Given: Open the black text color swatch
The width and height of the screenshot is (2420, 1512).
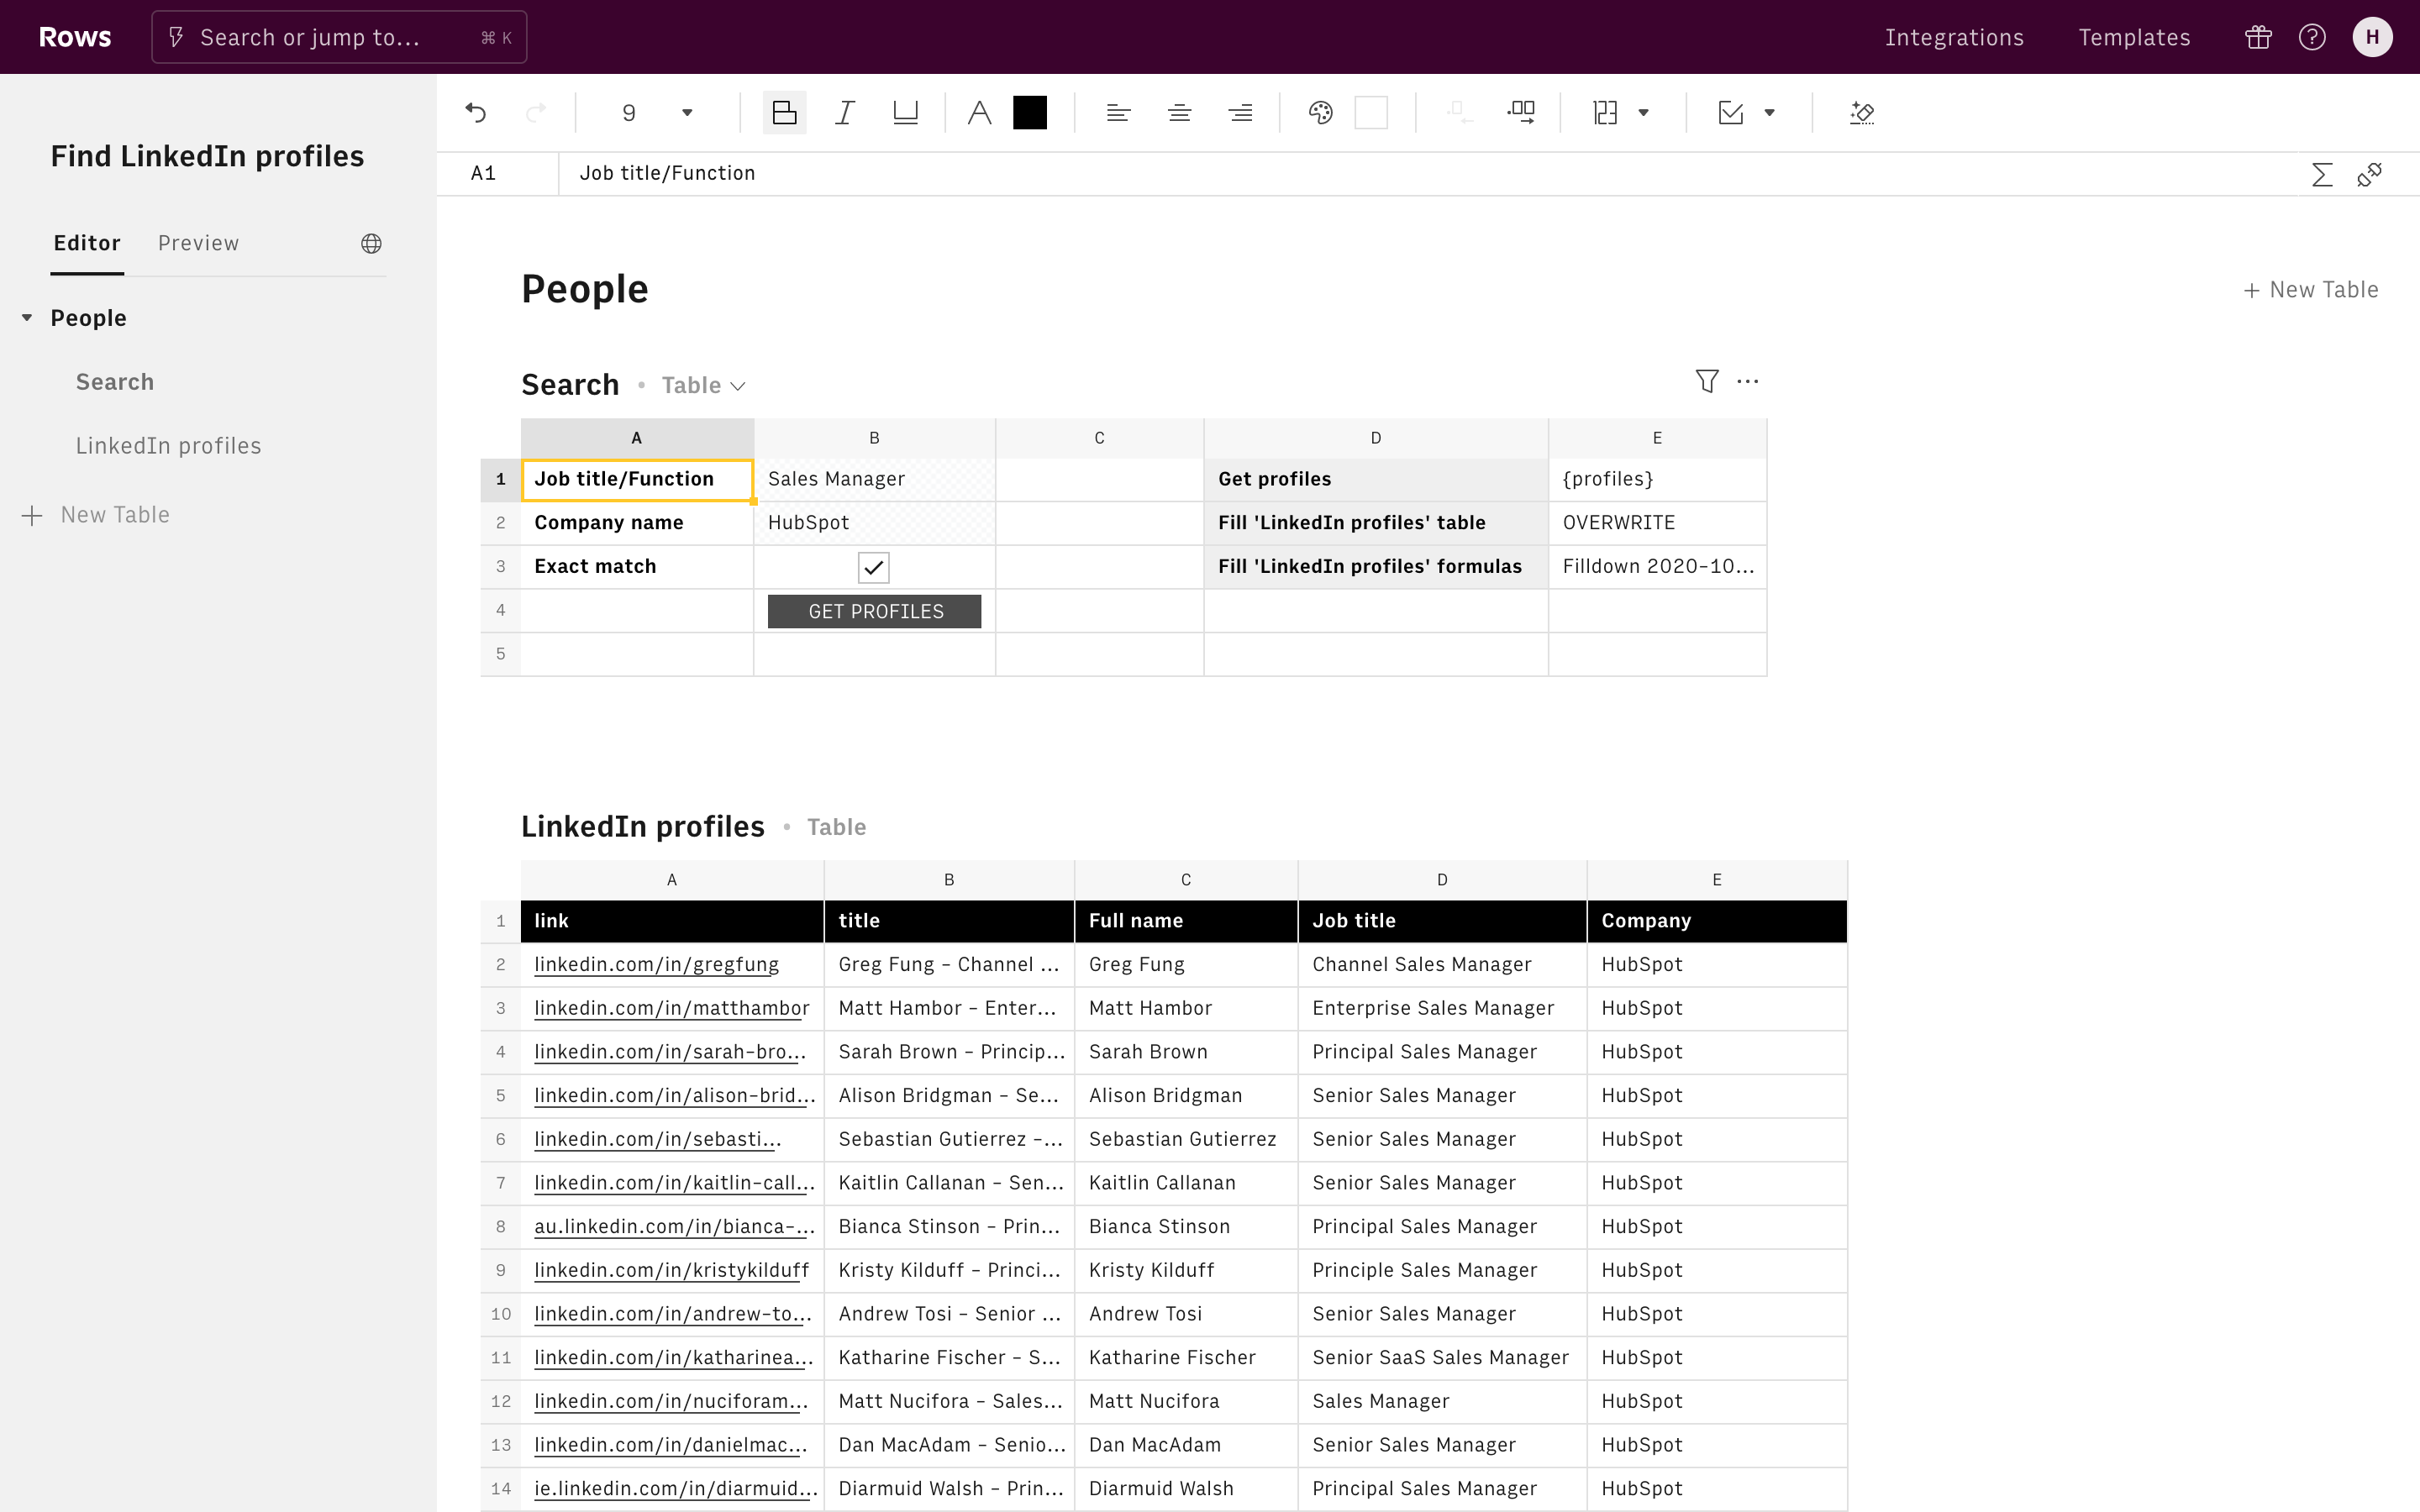Looking at the screenshot, I should (x=1030, y=113).
